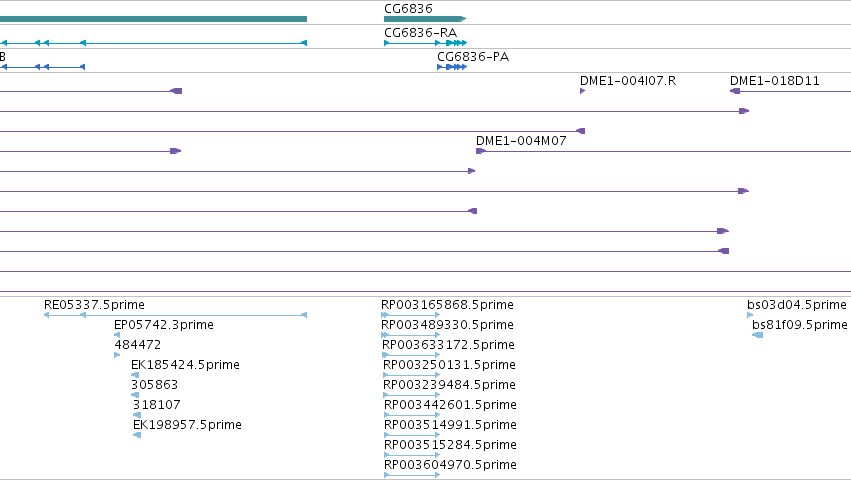This screenshot has height=480, width=851.
Task: Select the RP003489330.5prime EST feature
Action: point(410,335)
